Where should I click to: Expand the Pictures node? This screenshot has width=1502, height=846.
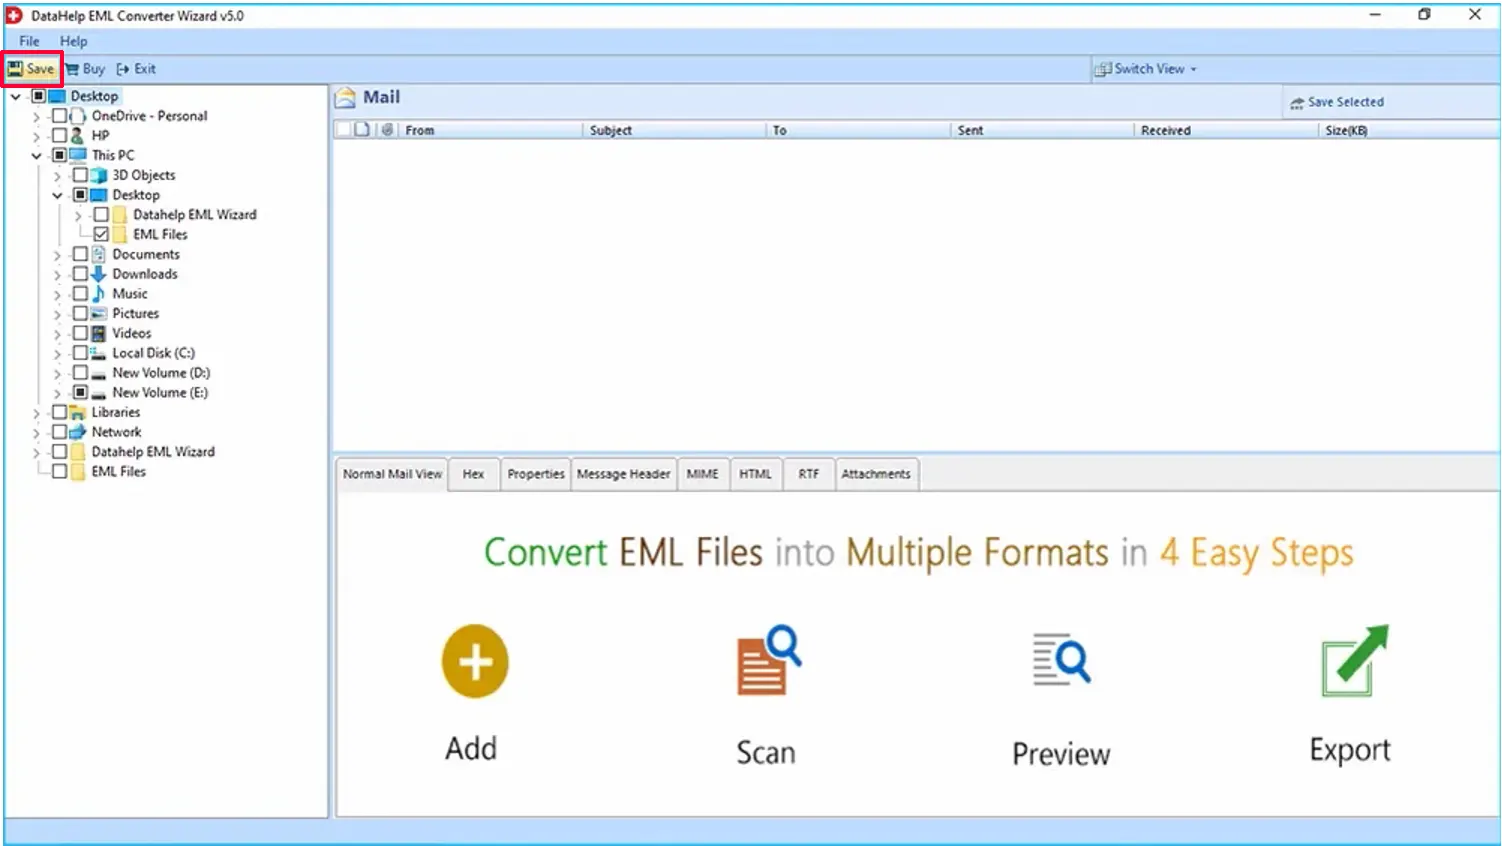57,314
